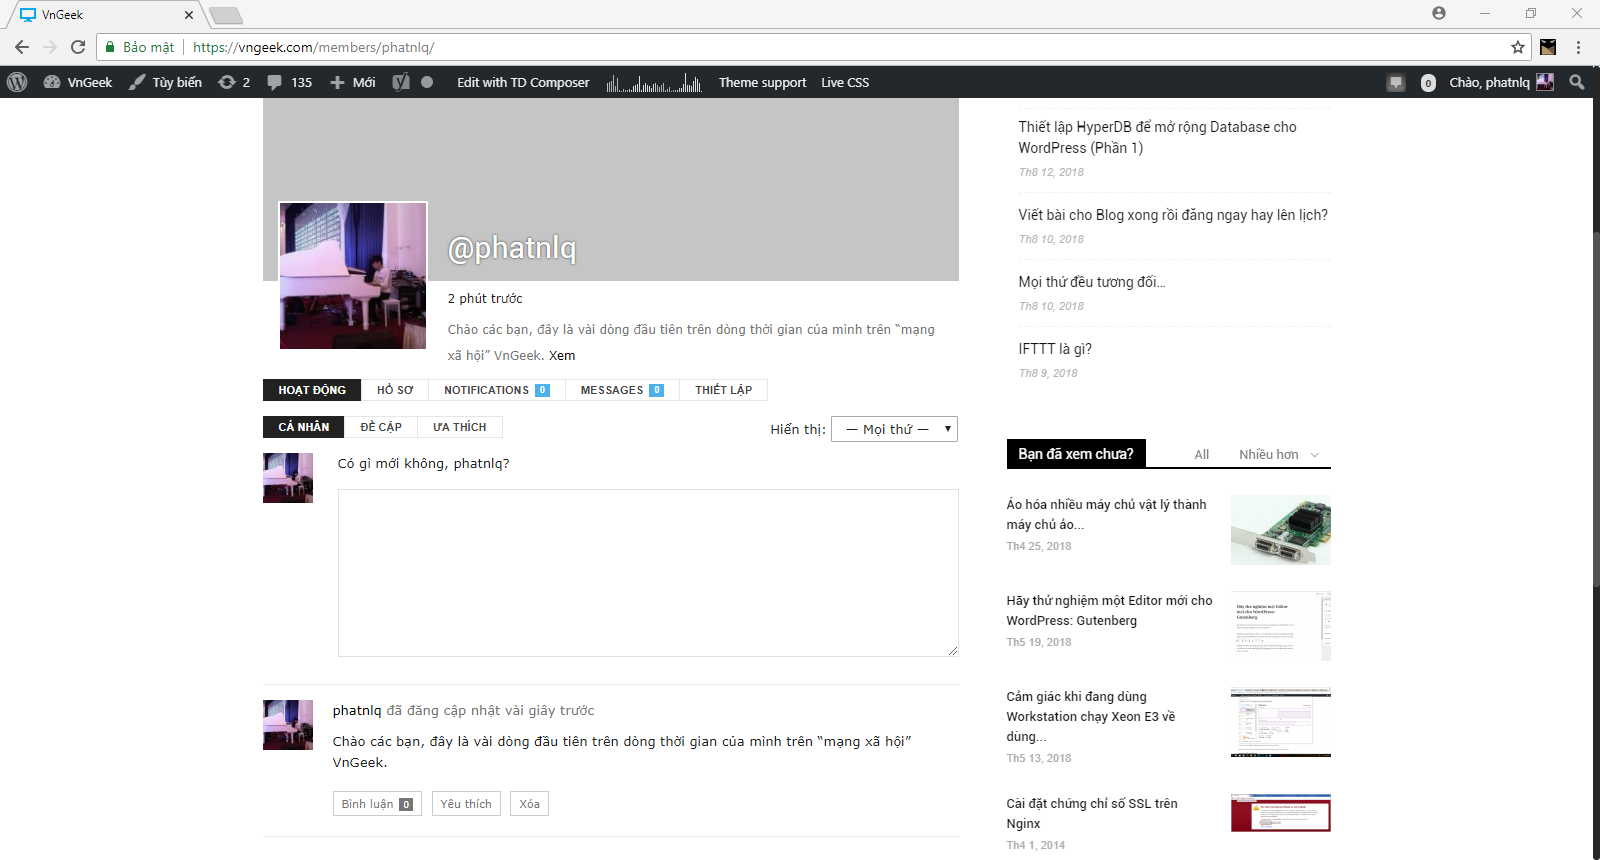
Task: Switch to HOẠT ĐỘNG tab
Action: [x=312, y=390]
